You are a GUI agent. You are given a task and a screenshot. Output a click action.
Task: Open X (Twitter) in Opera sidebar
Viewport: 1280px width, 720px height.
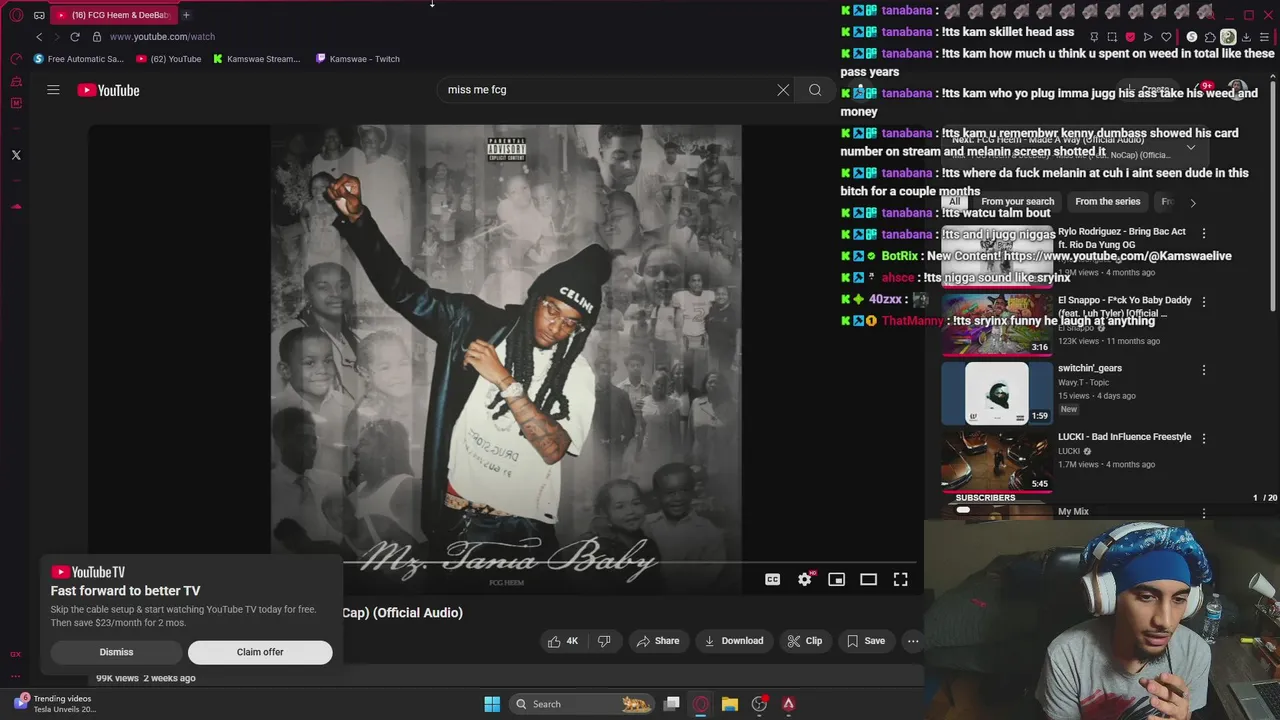(x=16, y=155)
